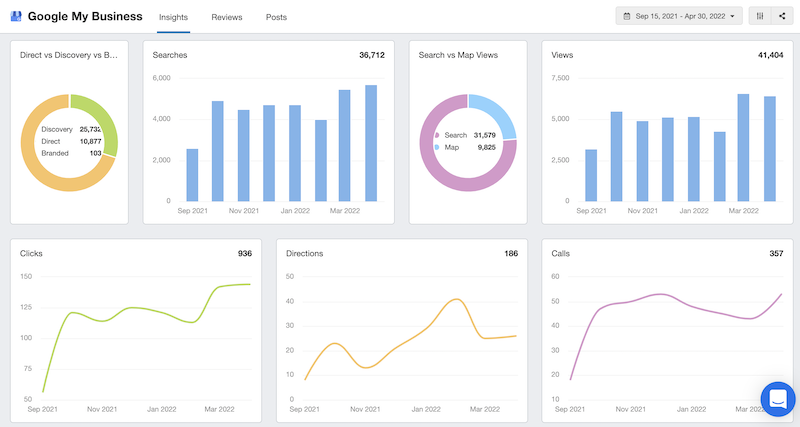This screenshot has width=800, height=427.
Task: Click the purple Calls trend line
Action: tap(663, 295)
